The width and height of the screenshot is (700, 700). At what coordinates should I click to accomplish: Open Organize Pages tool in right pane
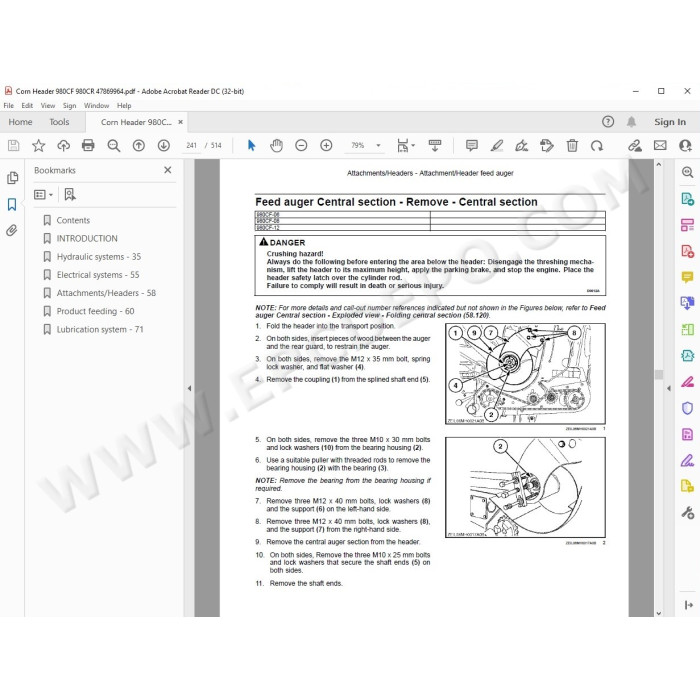click(687, 225)
